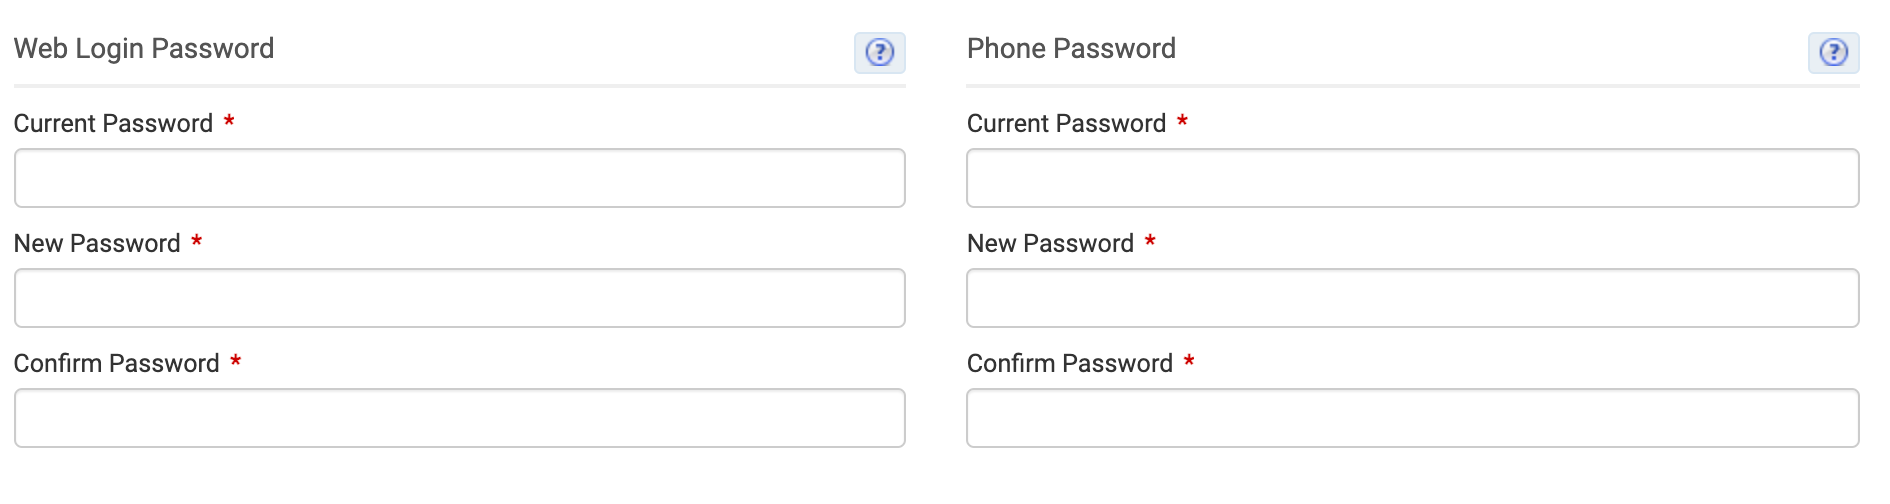Click the Phone Password heading
Viewport: 1890px width, 504px height.
[x=1071, y=49]
